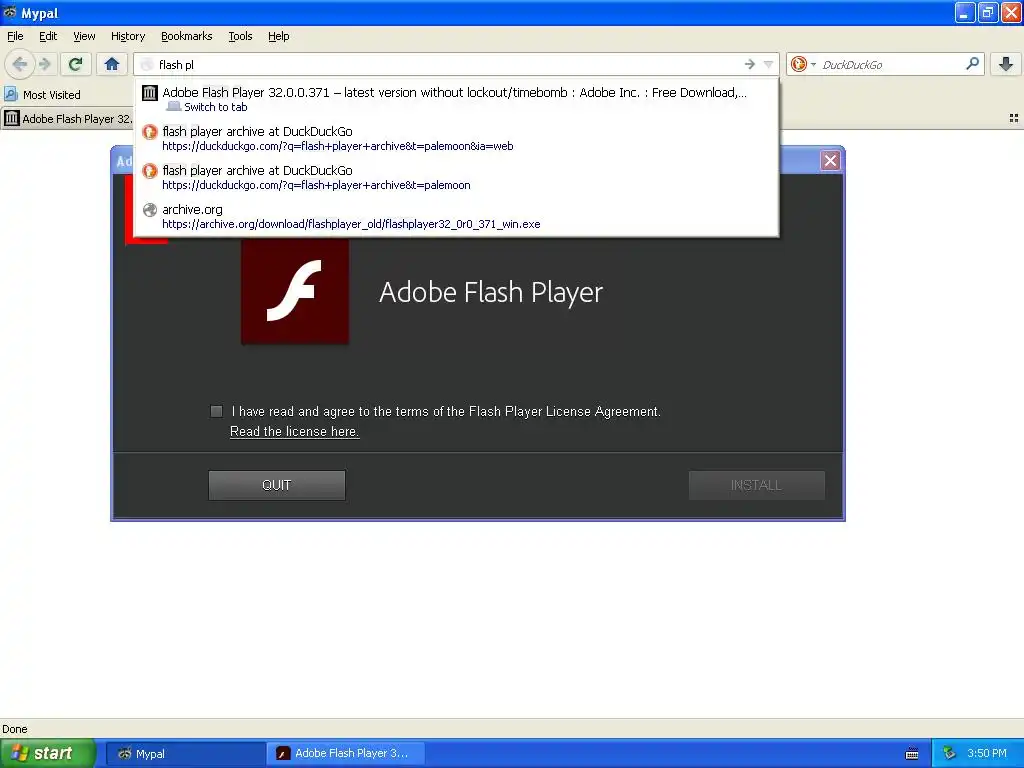Open the View menu
The image size is (1024, 768).
84,36
